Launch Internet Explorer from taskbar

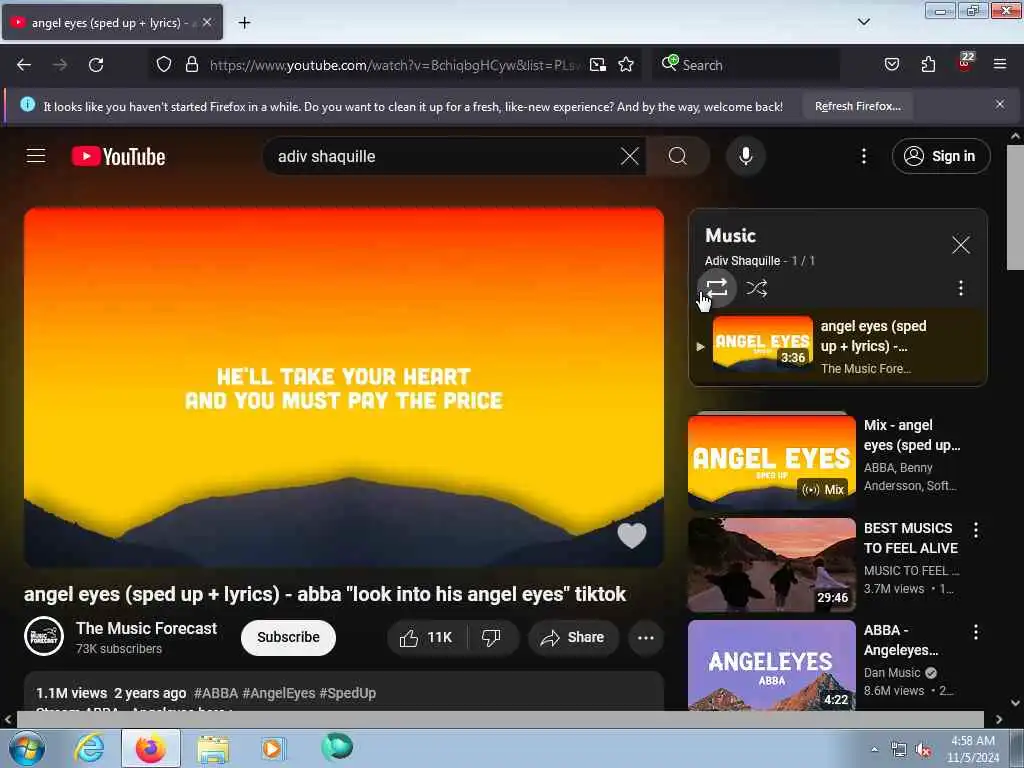[88, 748]
